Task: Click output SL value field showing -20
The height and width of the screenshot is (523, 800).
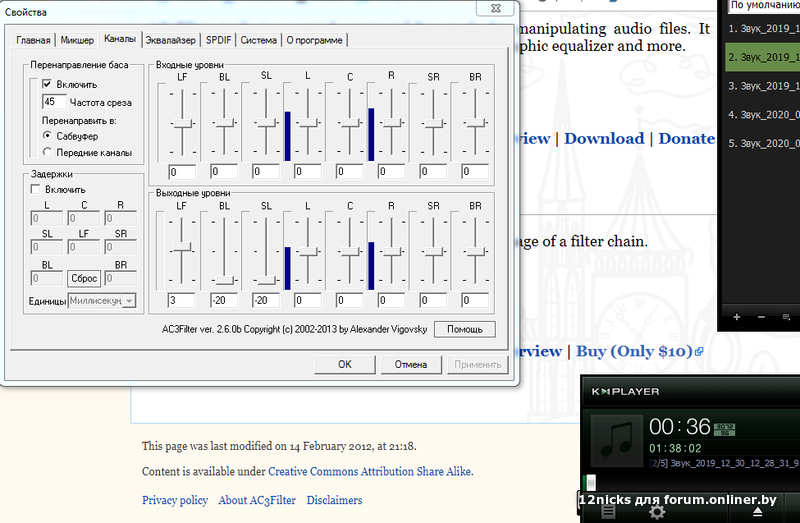Action: (266, 300)
